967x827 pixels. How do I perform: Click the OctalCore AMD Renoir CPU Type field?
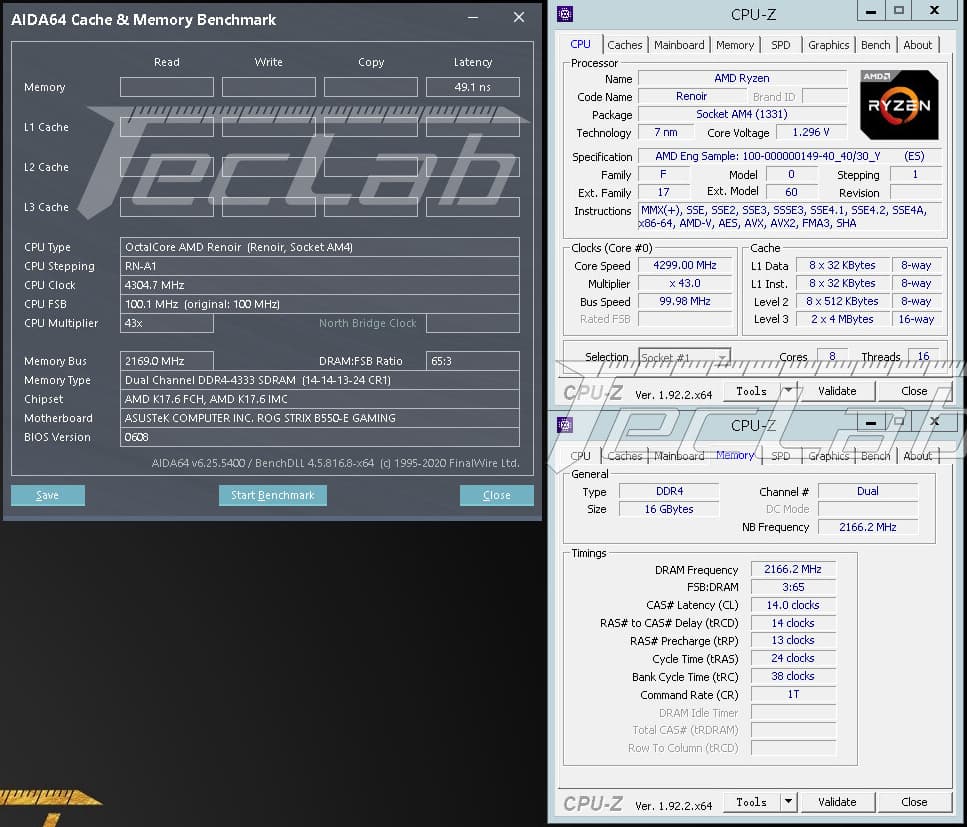[x=319, y=247]
